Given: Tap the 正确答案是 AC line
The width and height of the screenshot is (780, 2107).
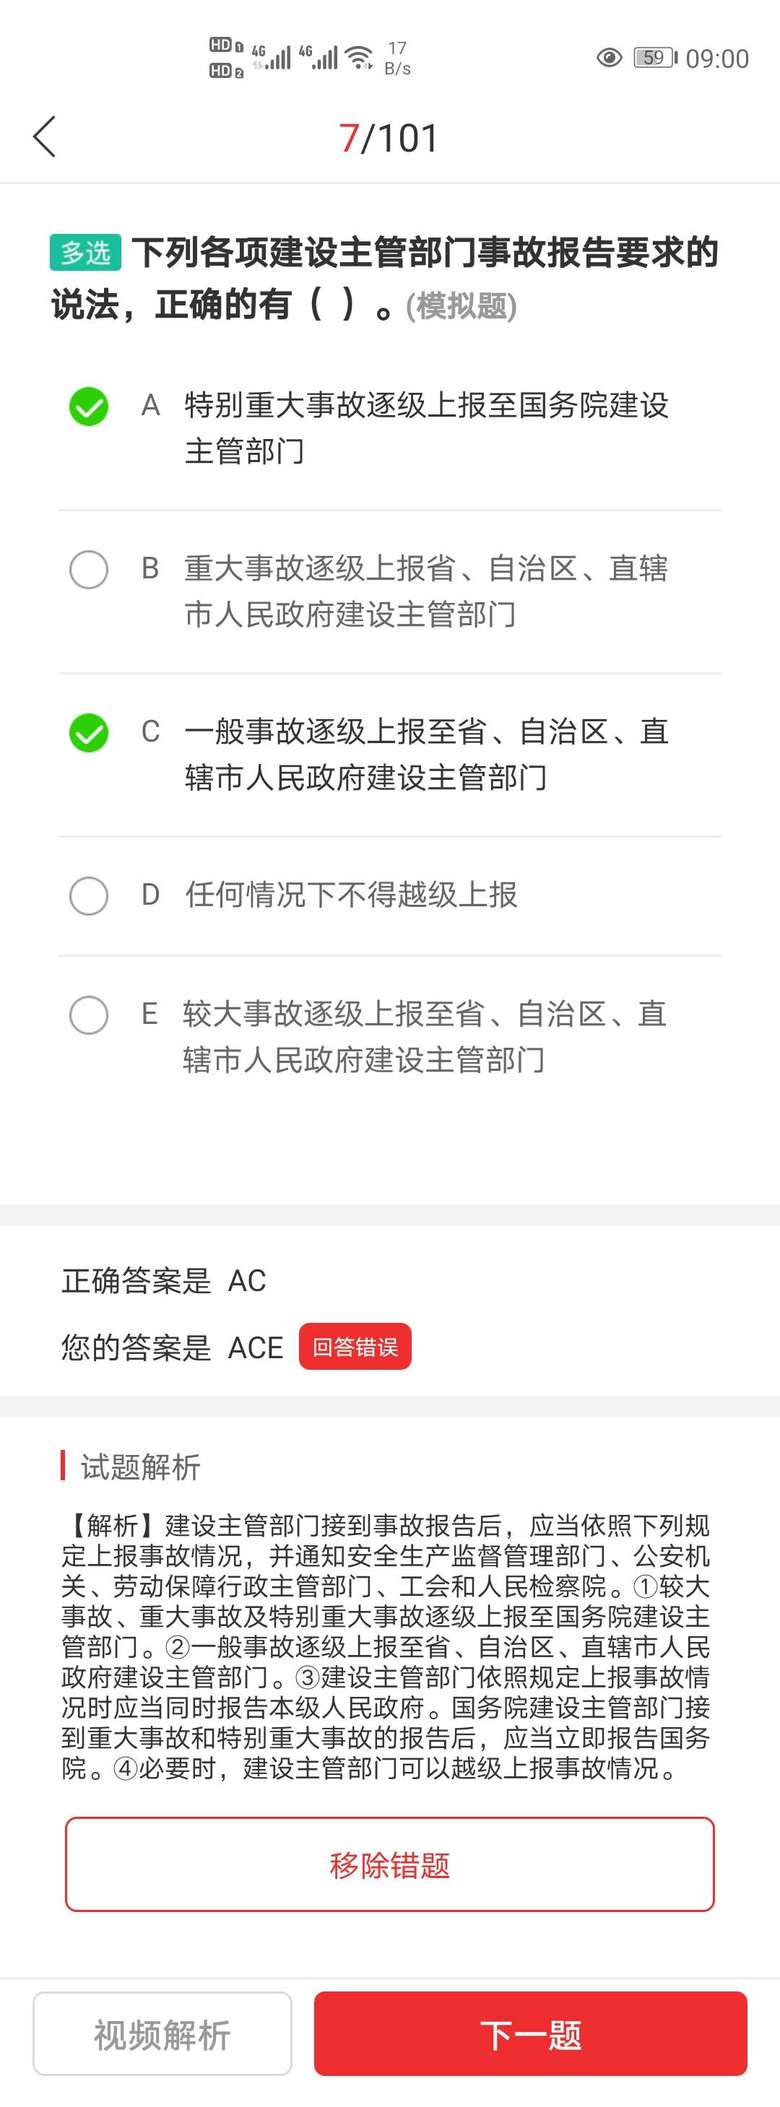Looking at the screenshot, I should tap(164, 1281).
